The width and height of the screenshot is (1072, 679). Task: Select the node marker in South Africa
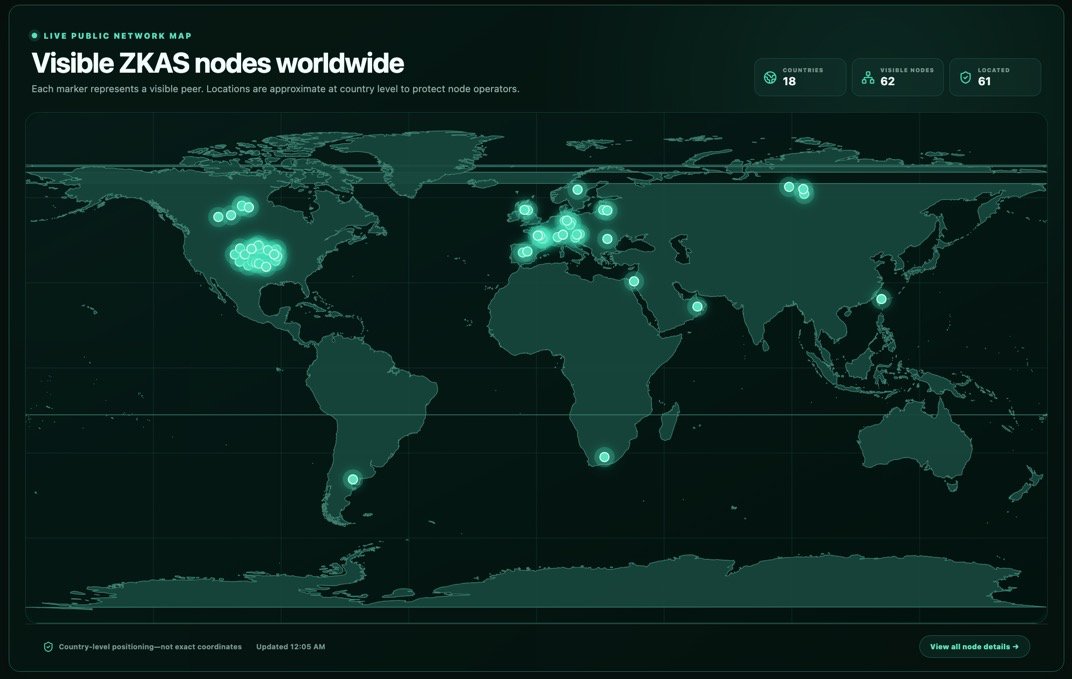(604, 457)
